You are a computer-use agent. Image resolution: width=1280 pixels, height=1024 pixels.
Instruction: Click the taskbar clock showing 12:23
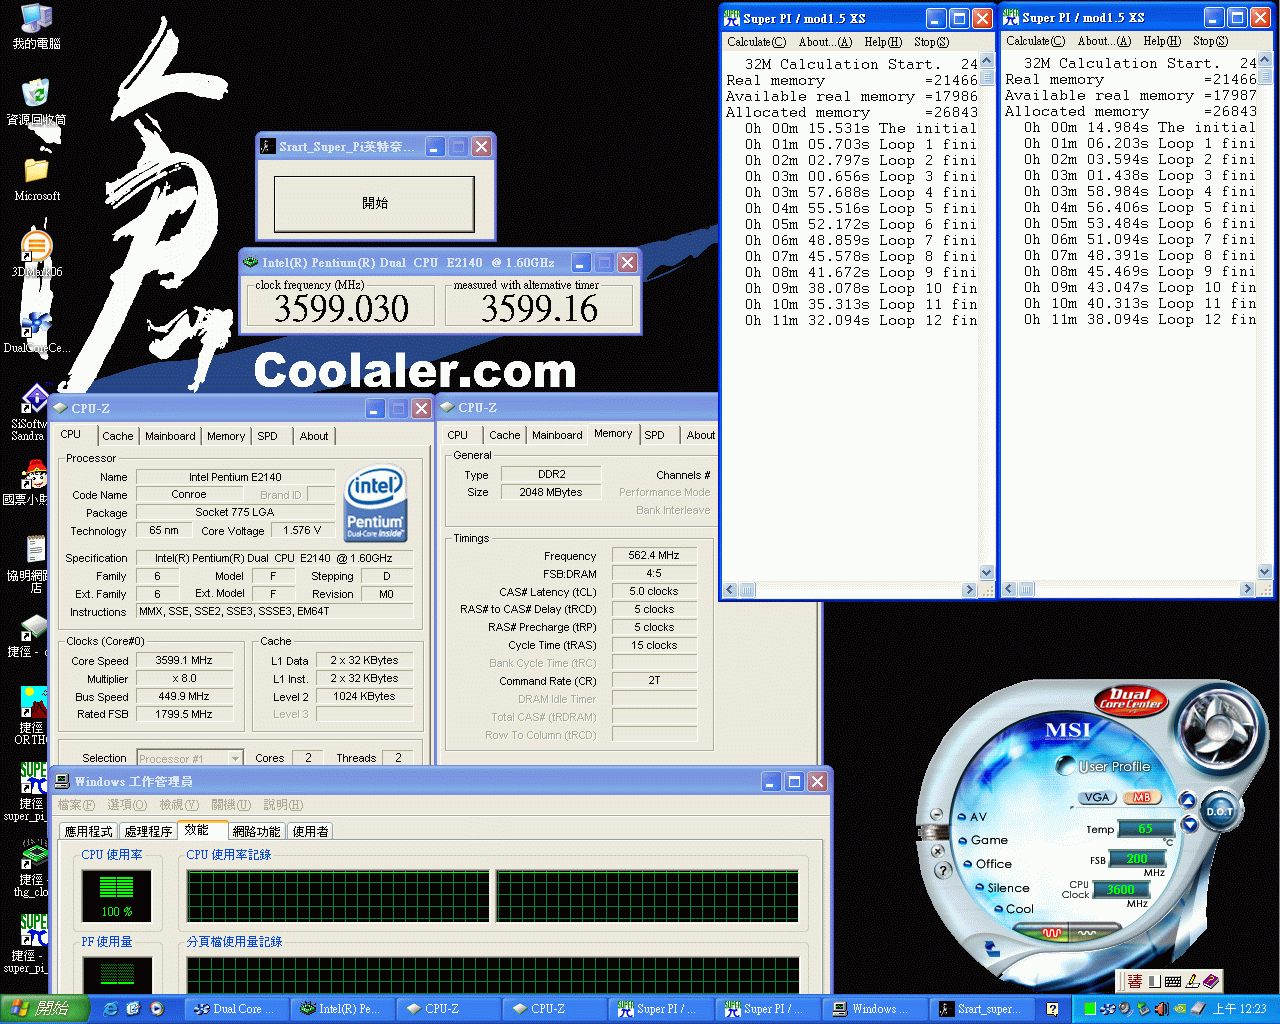(1238, 1009)
